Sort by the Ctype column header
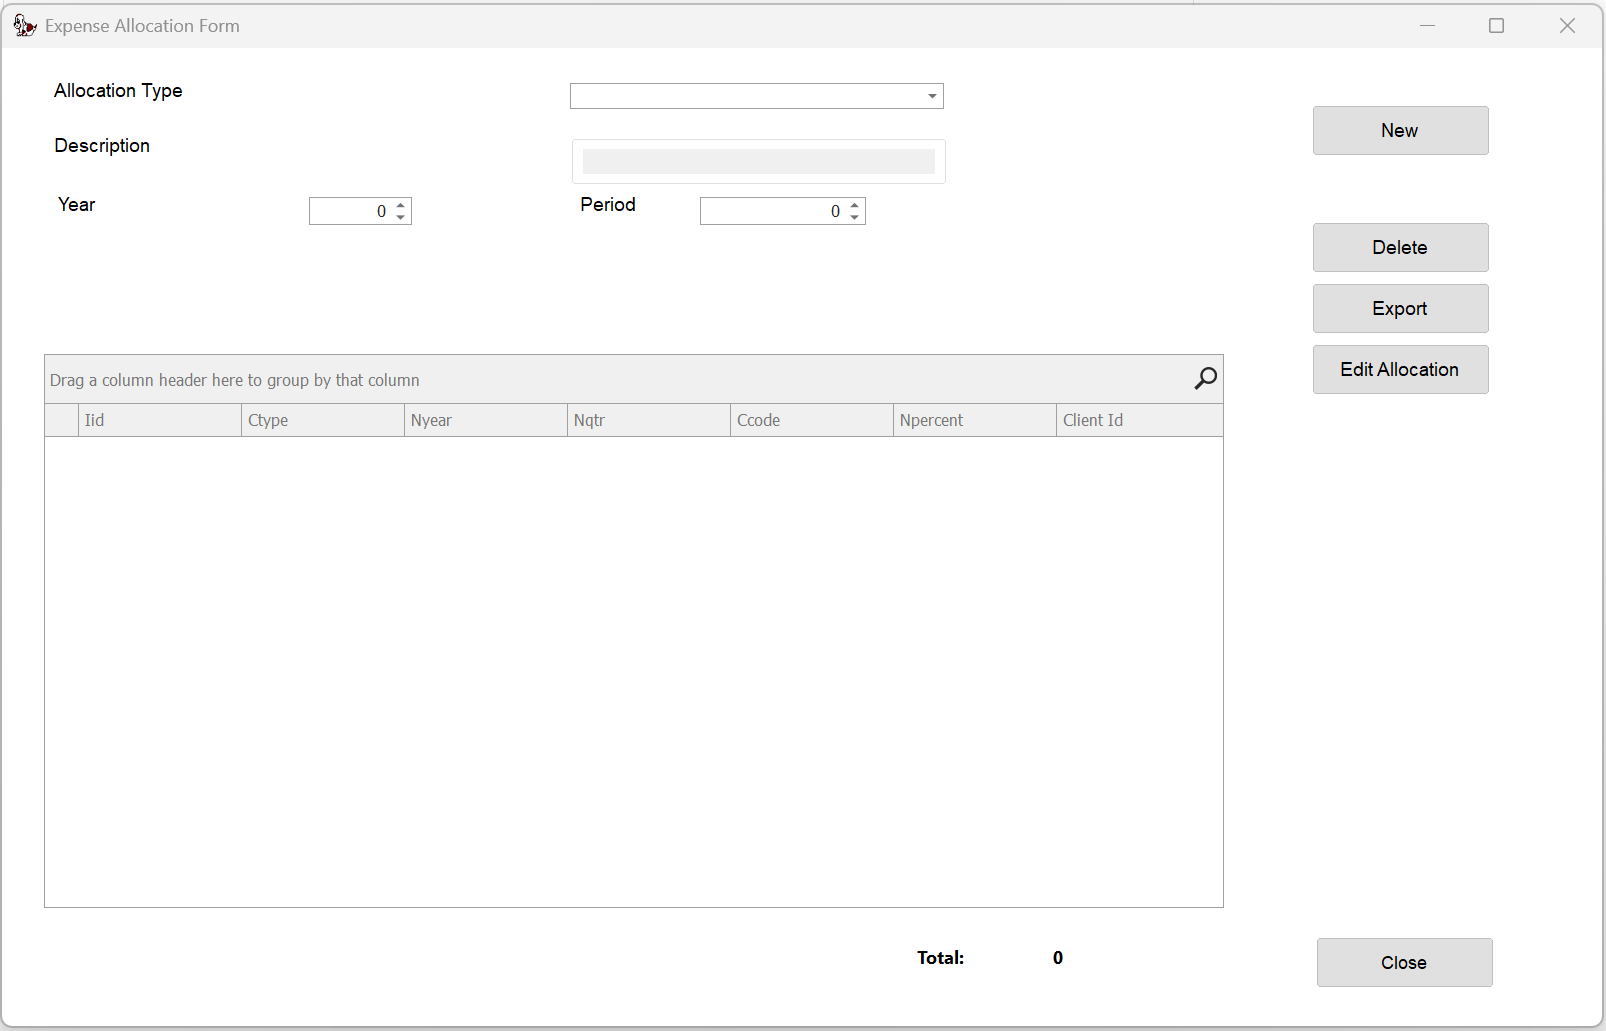 [323, 420]
